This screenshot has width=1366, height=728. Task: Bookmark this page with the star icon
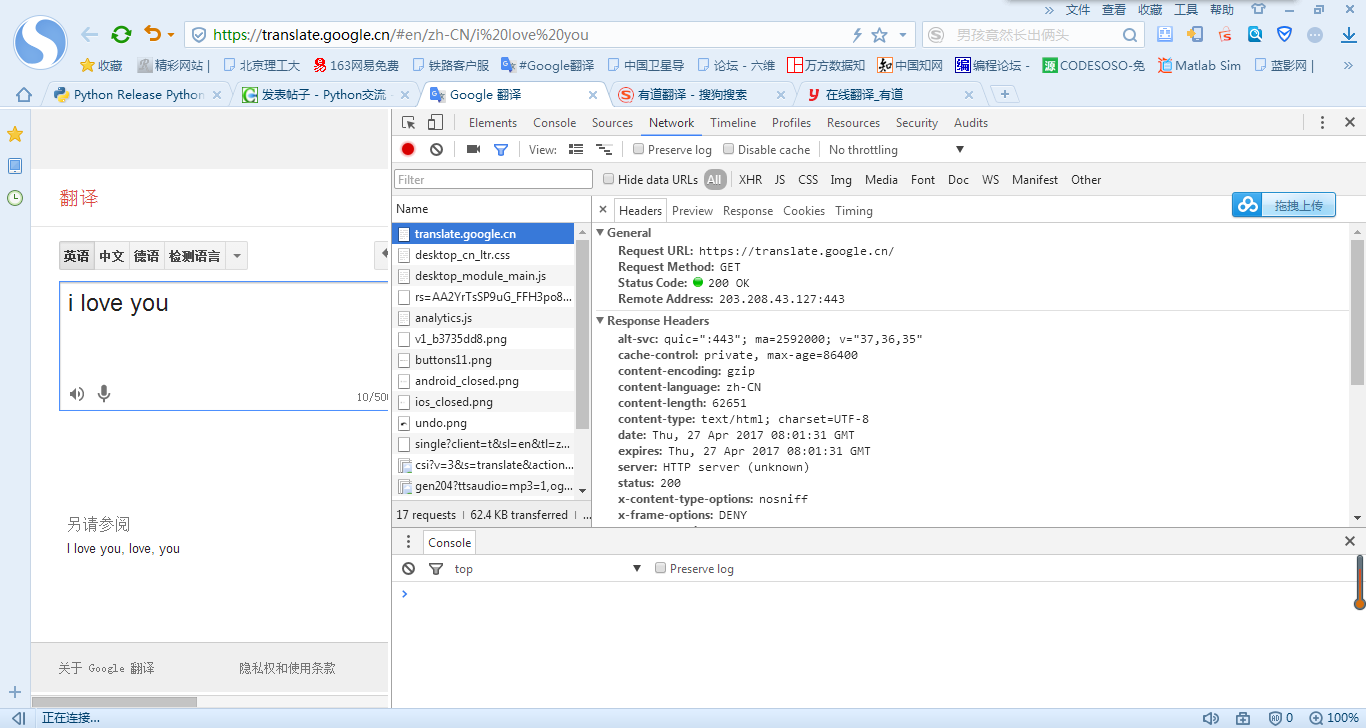point(880,35)
